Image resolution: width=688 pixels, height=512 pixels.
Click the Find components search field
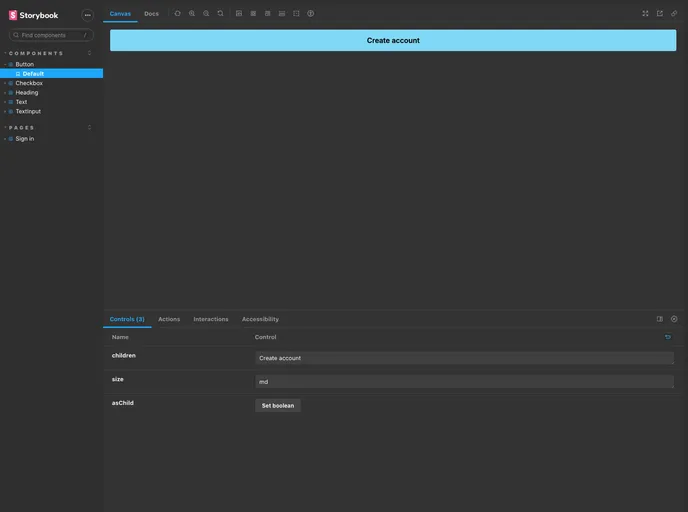coord(51,35)
